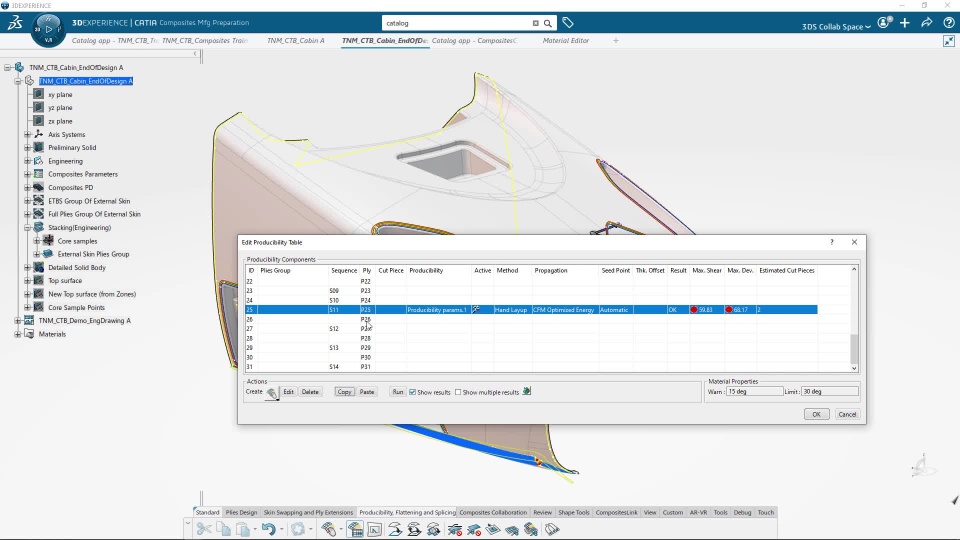960x540 pixels.
Task: Click the active status icon in row 25
Action: click(476, 310)
